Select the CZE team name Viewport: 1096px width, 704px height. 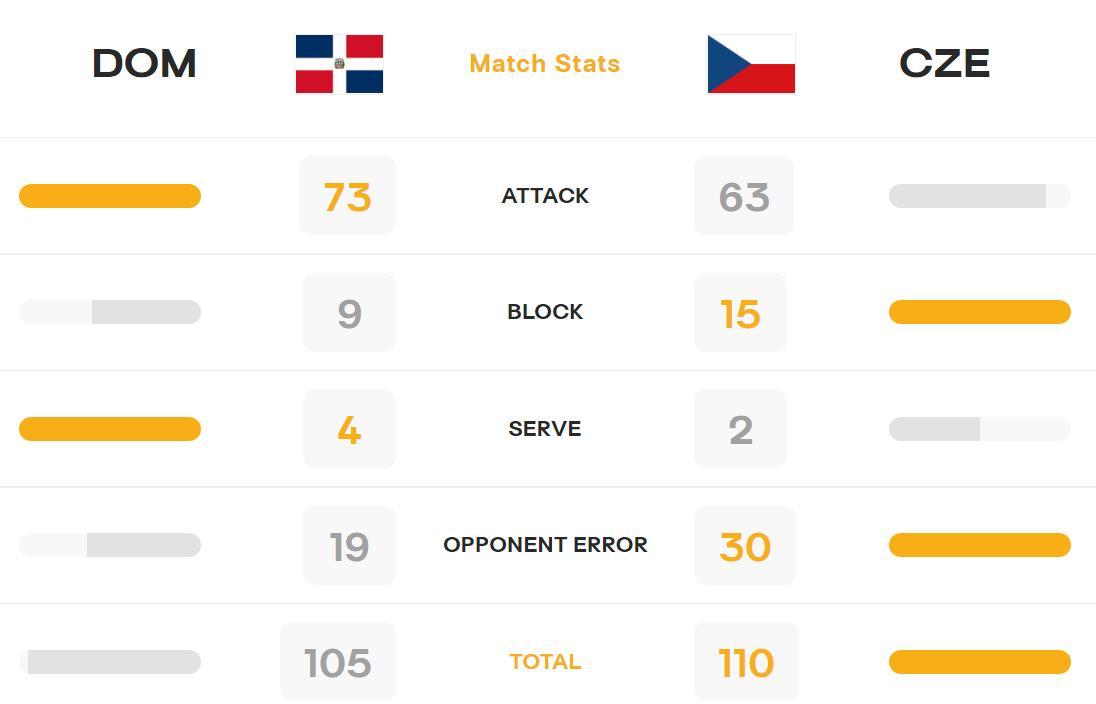[944, 64]
